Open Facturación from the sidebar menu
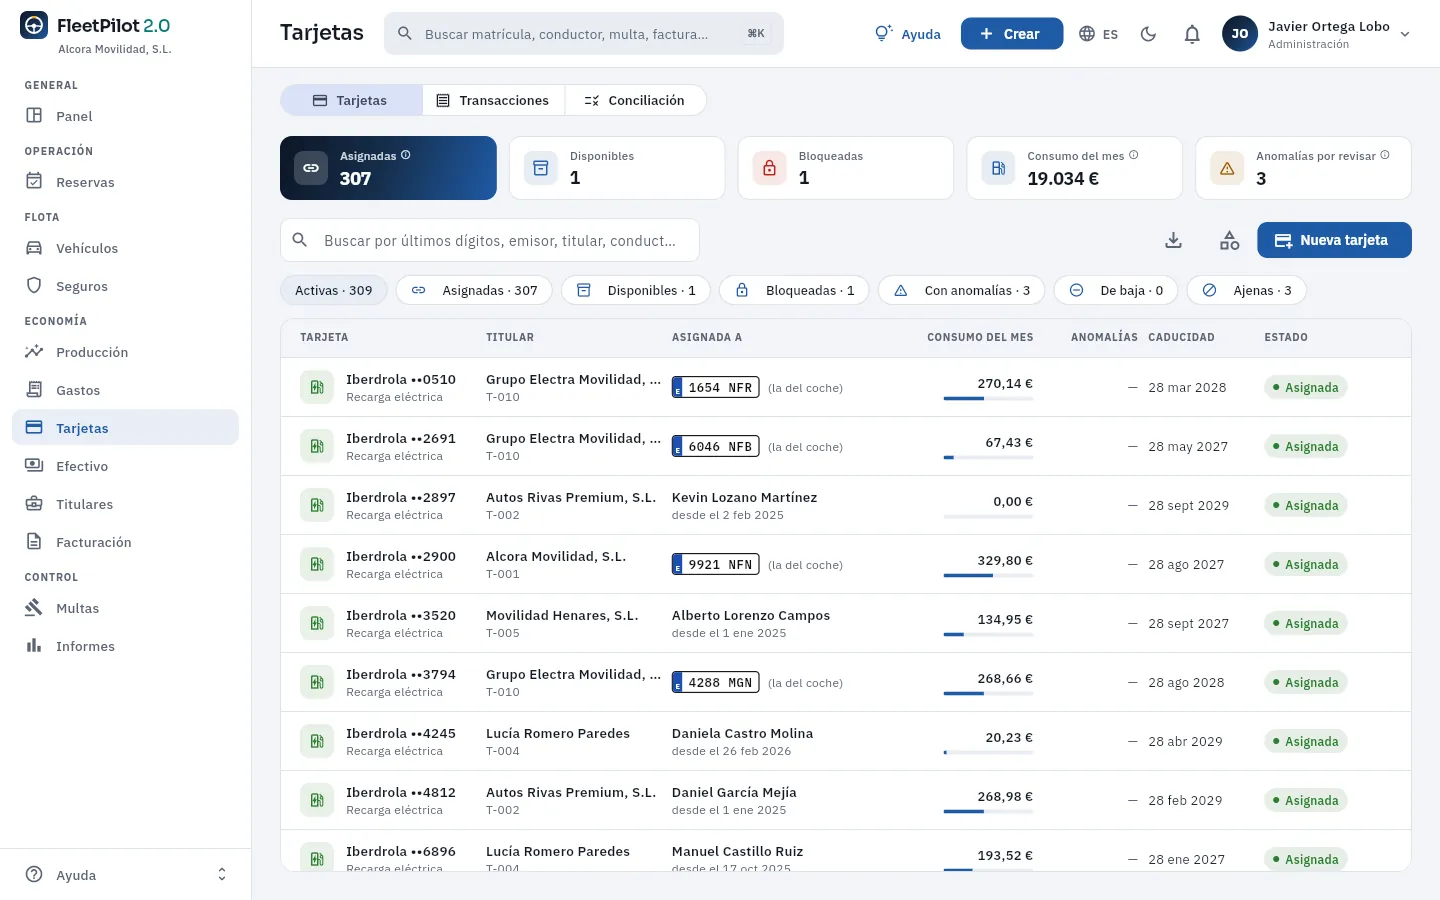 (125, 542)
